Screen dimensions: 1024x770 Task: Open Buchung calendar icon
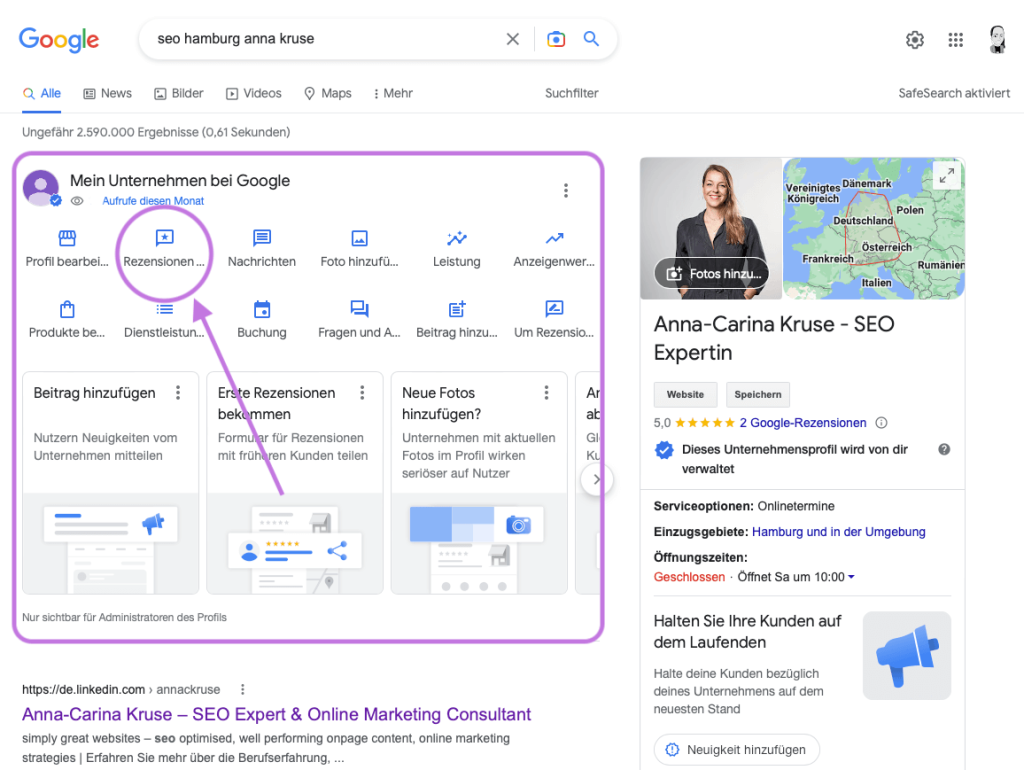coord(262,309)
